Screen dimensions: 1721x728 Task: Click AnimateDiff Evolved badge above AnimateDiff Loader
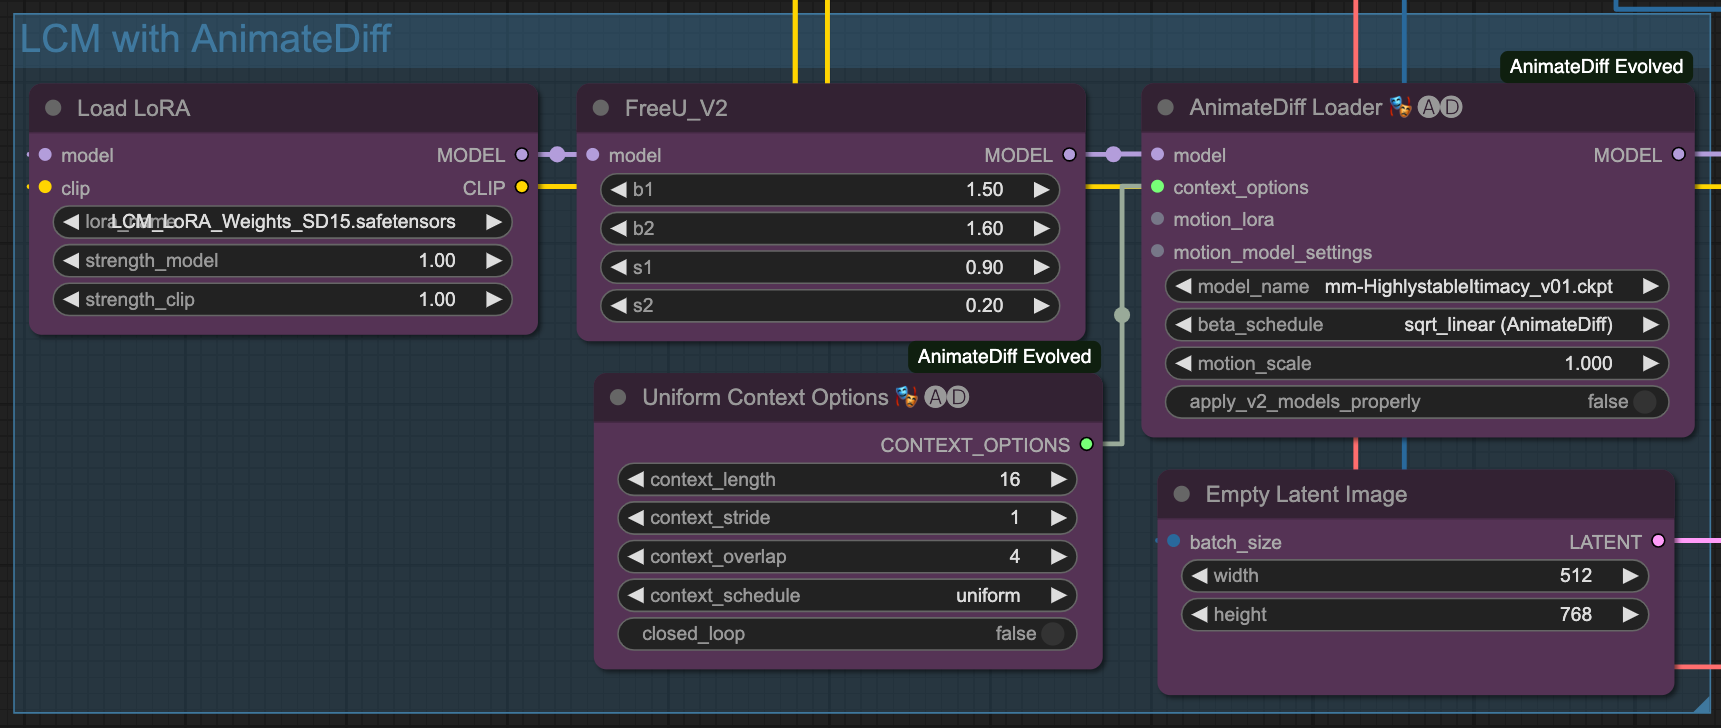tap(1596, 67)
